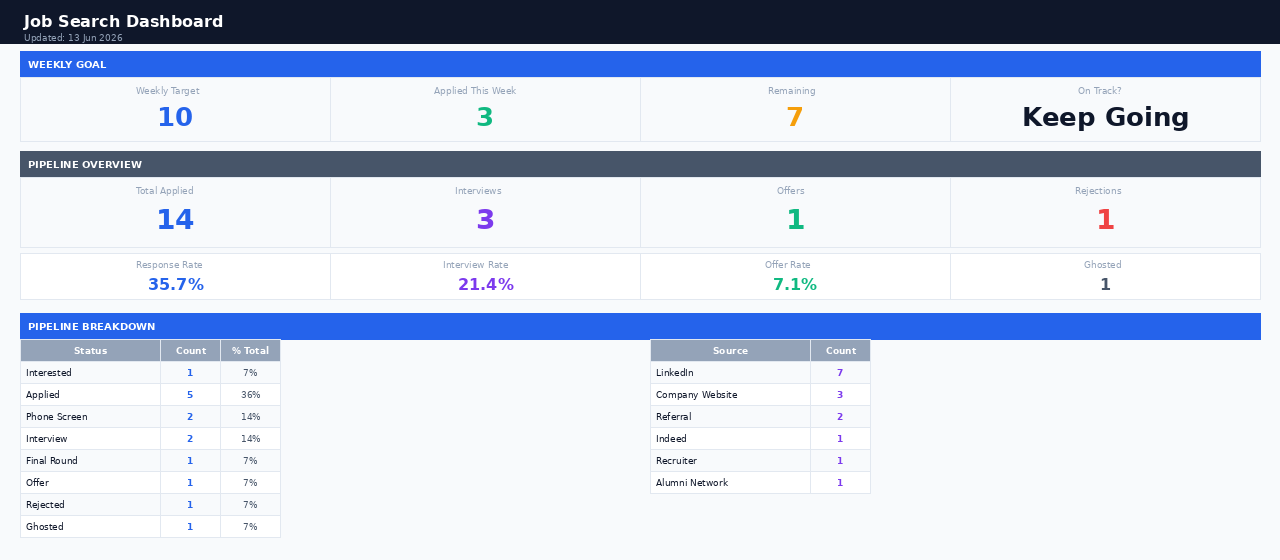The image size is (1280, 560).
Task: Click the Applied This Week value 3
Action: tap(485, 118)
